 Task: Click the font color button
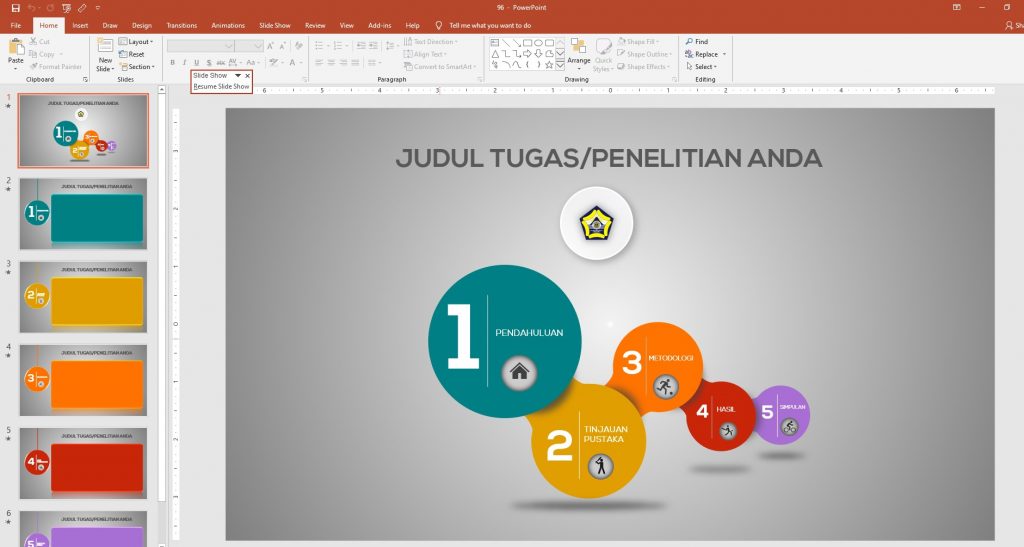point(293,63)
